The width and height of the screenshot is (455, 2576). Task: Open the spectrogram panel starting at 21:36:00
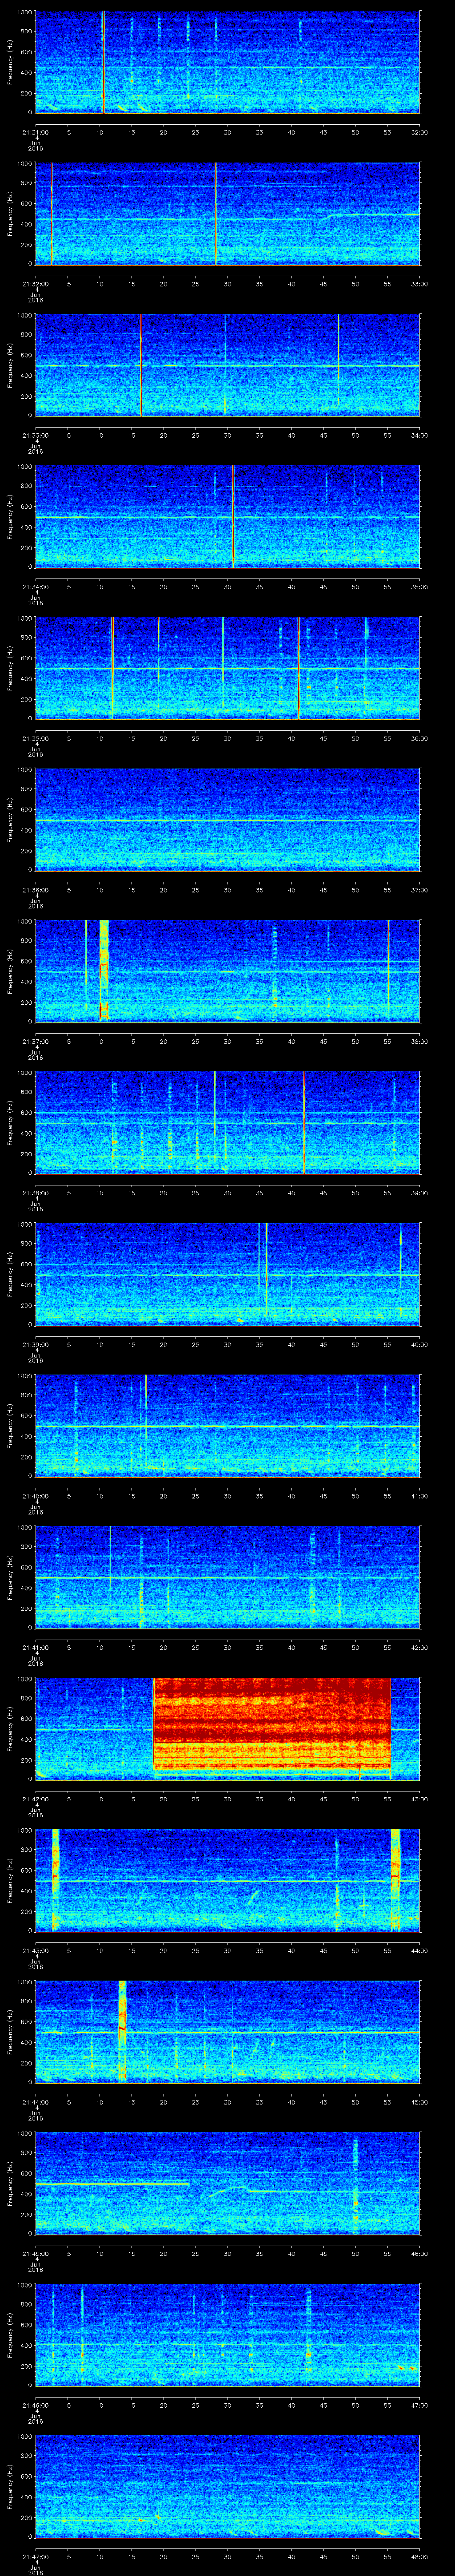[228, 819]
